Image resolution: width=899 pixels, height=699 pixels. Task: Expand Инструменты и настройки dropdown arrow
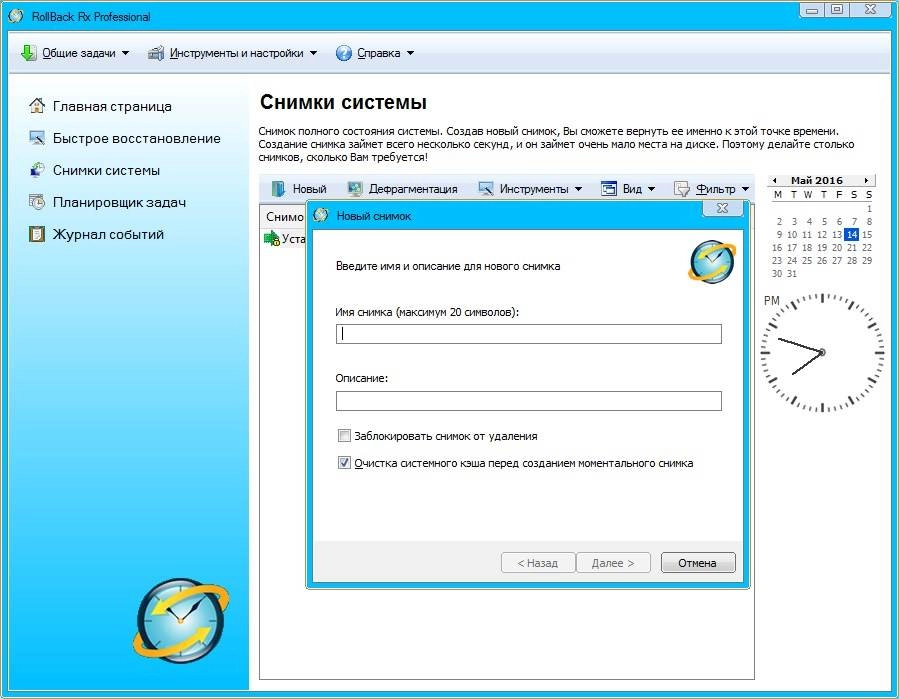coord(314,53)
